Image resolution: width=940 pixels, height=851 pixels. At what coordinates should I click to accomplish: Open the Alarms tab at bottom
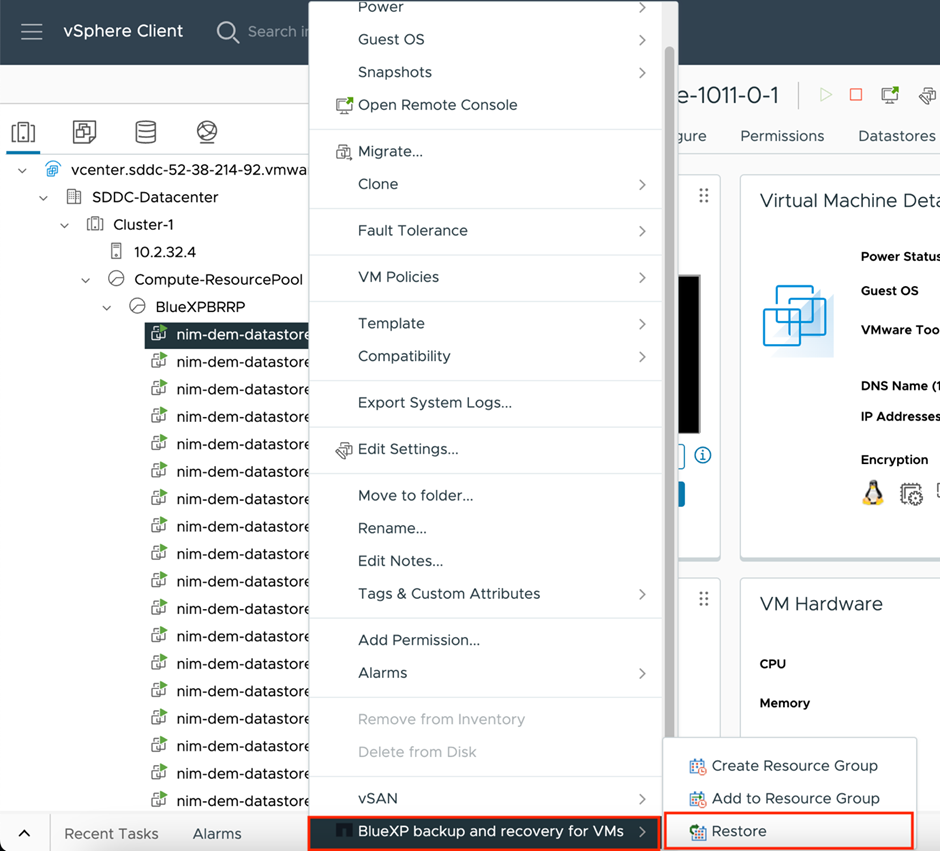pos(217,833)
